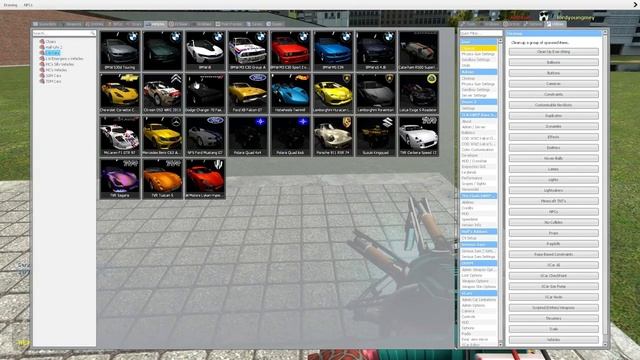Screen dimensions: 640x360
Task: Clean up Cameras
Action: click(x=553, y=84)
